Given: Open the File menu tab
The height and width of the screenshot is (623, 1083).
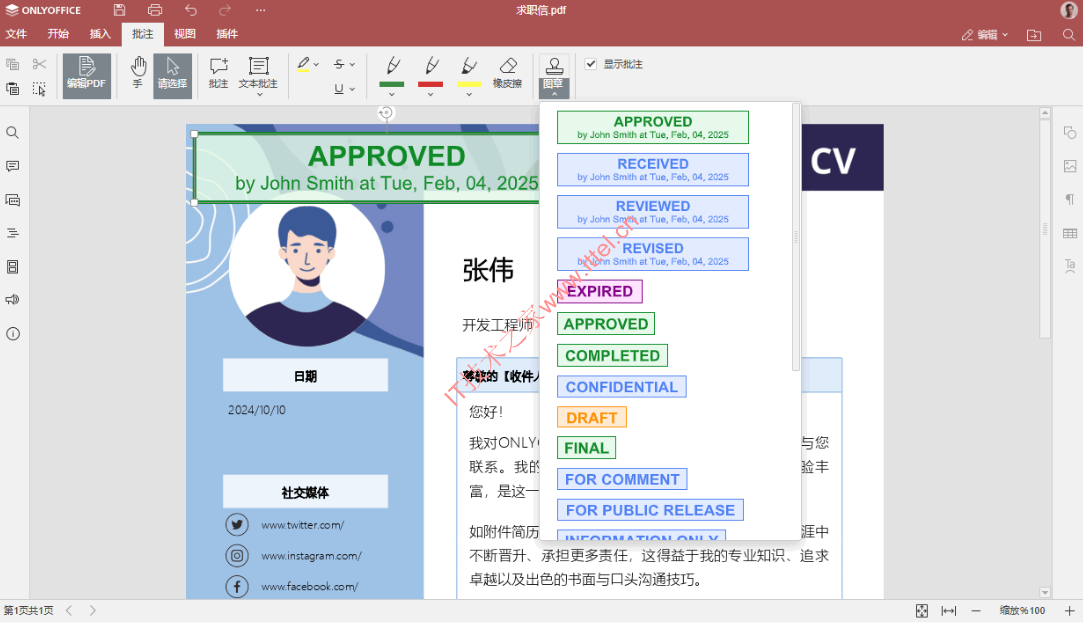Looking at the screenshot, I should [16, 34].
